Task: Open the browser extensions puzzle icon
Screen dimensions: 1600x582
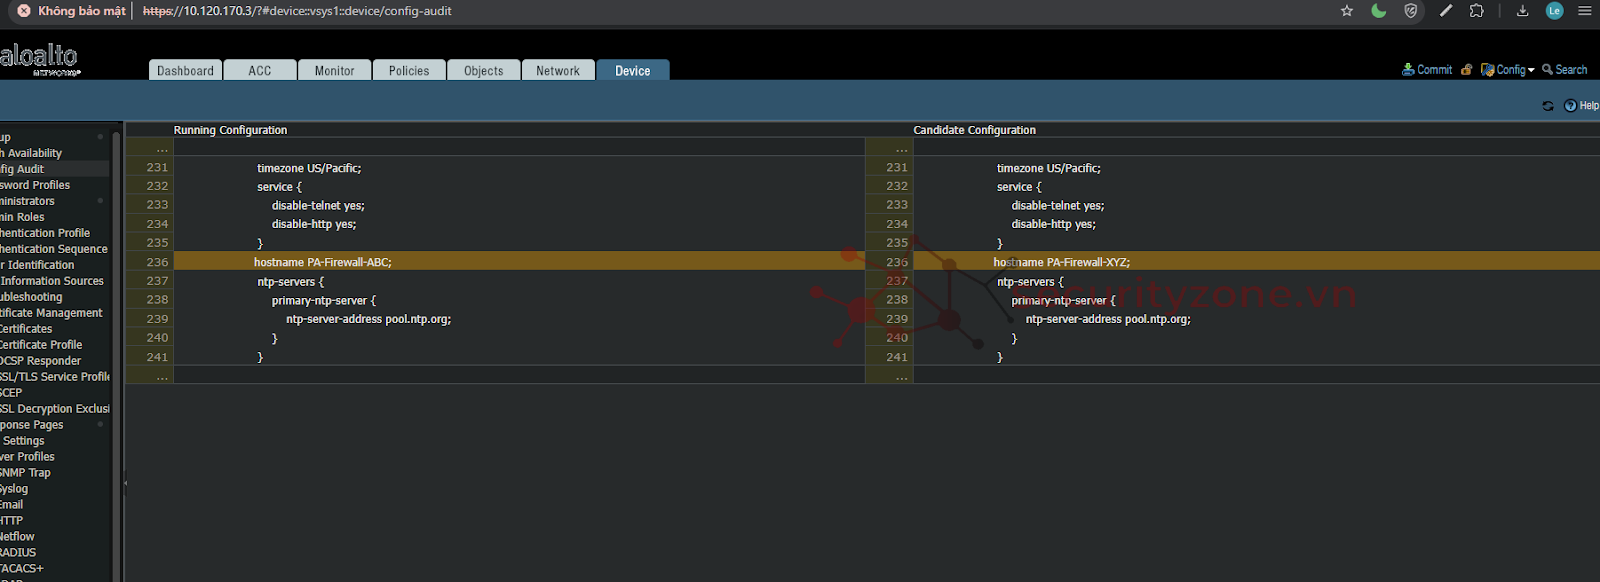Action: (1476, 11)
